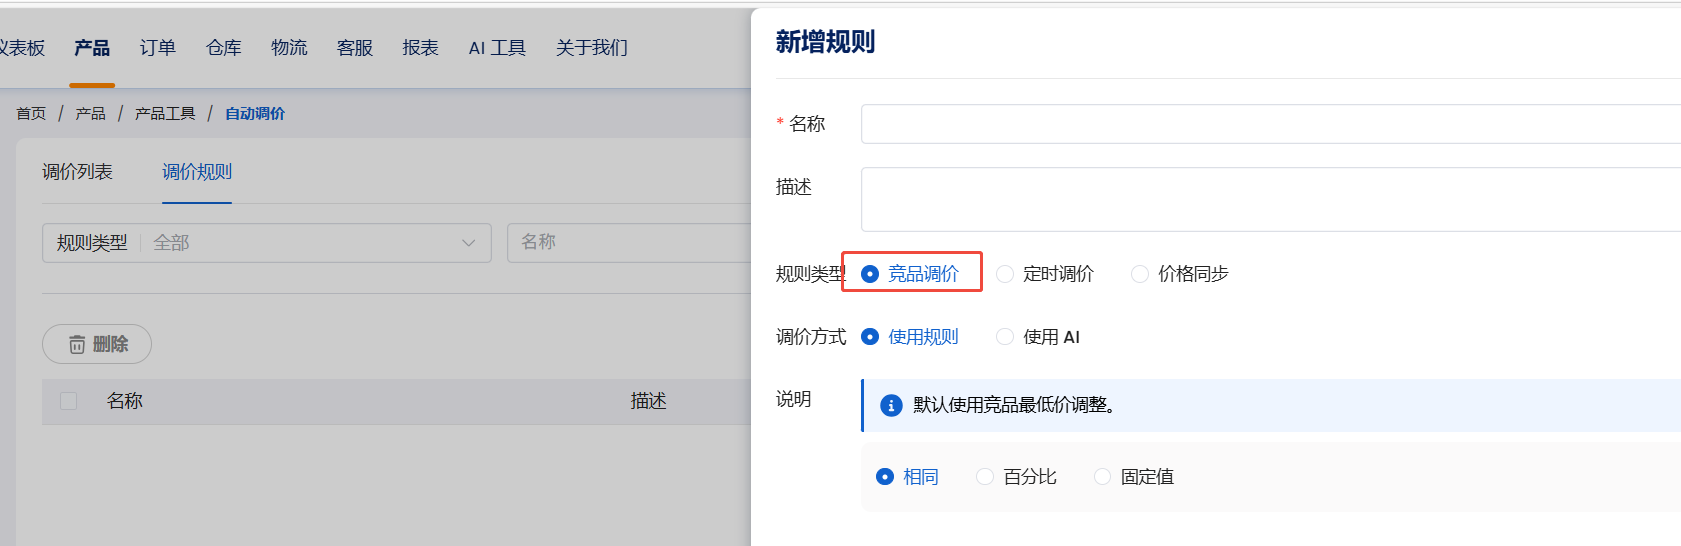Click the 产品工具 breadcrumb link
Image resolution: width=1681 pixels, height=546 pixels.
(165, 114)
